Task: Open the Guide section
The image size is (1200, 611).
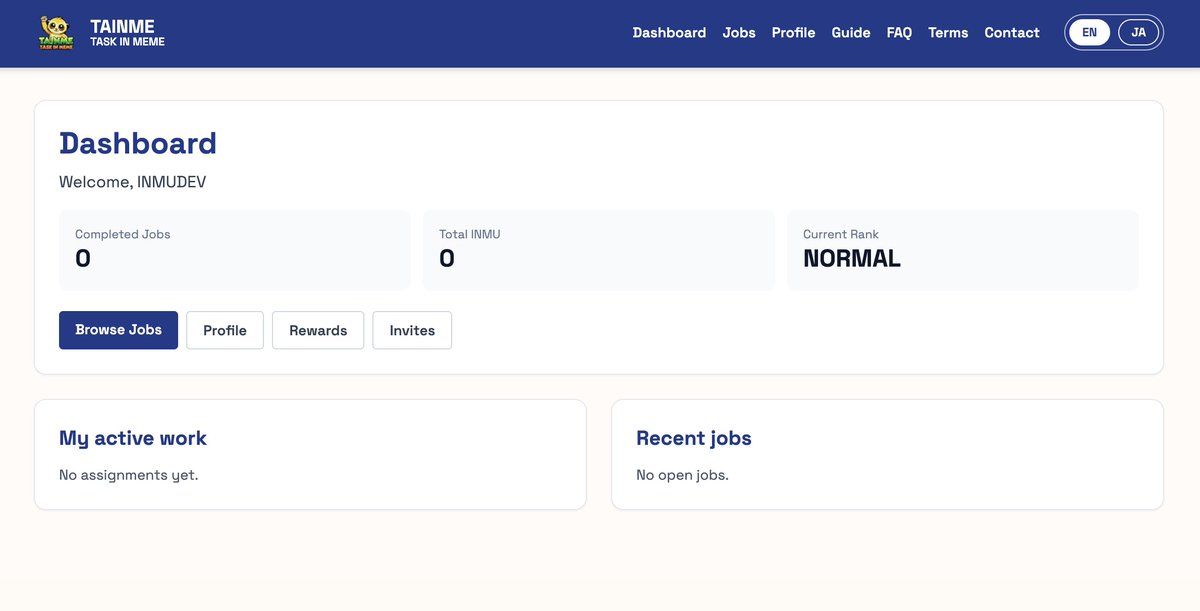Action: coord(851,32)
